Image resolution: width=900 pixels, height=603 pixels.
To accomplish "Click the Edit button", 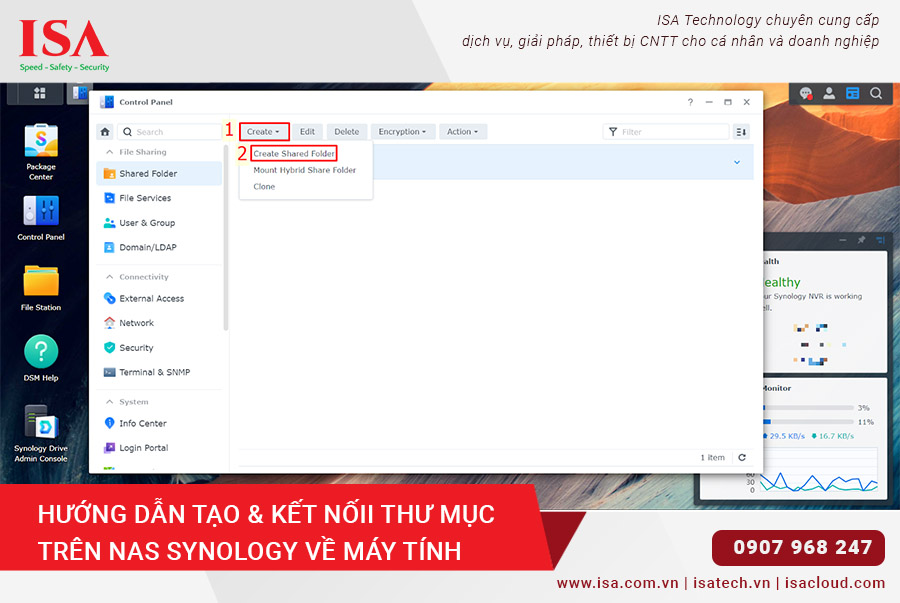I will (308, 132).
